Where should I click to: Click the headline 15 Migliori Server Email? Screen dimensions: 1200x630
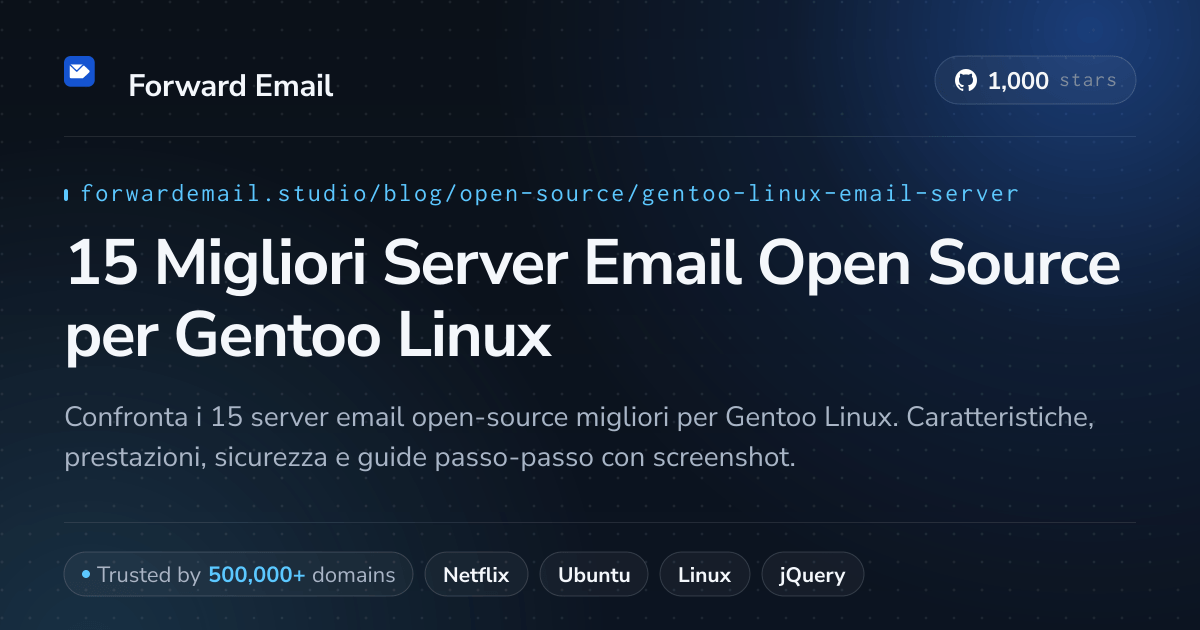[x=593, y=301]
